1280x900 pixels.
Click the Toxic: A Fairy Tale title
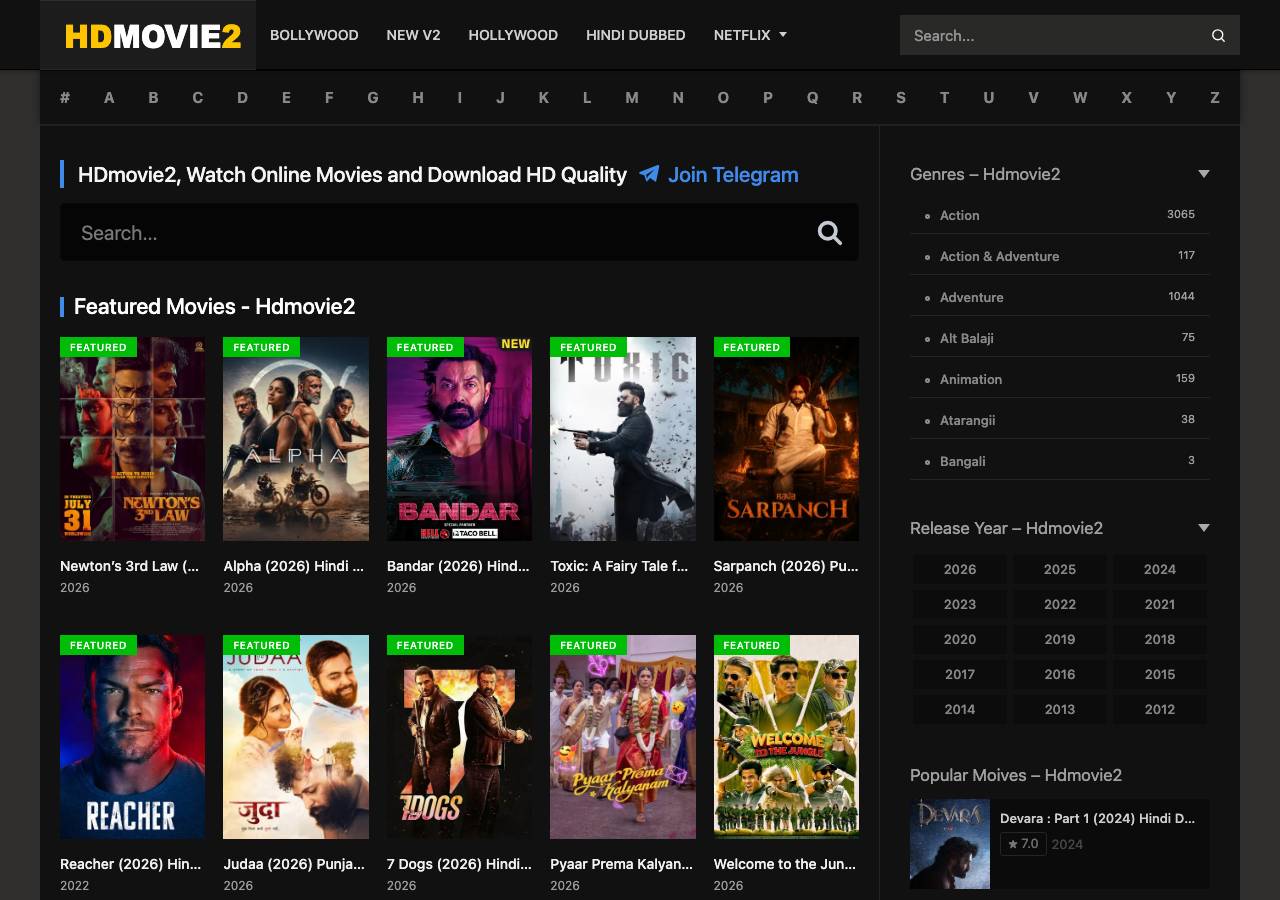(x=619, y=566)
